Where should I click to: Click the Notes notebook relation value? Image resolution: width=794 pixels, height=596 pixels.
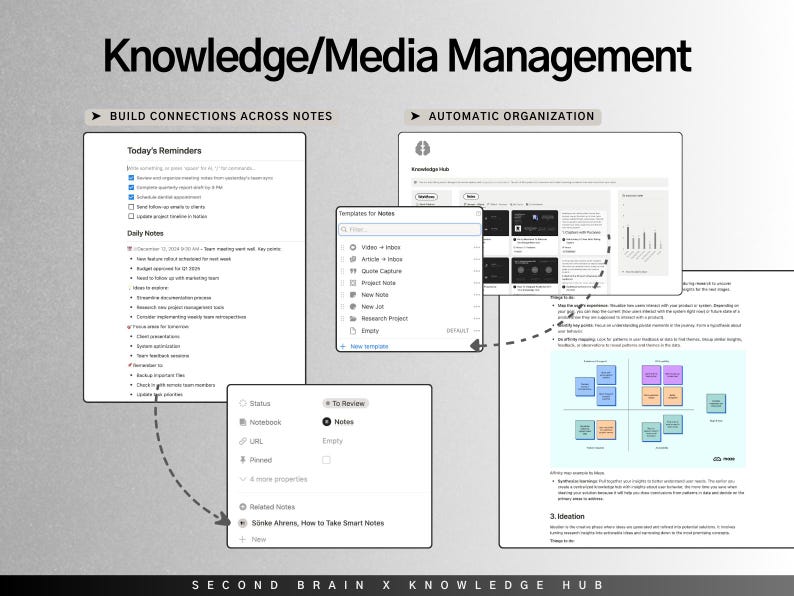pyautogui.click(x=344, y=422)
